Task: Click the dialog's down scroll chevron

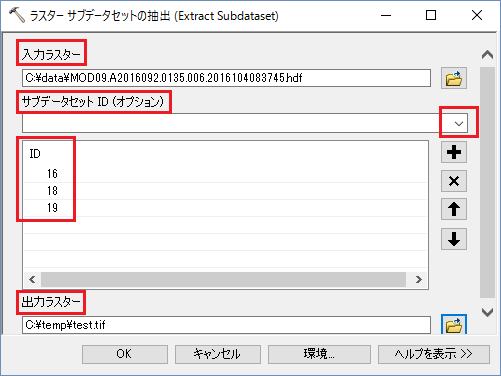Action: 487,312
